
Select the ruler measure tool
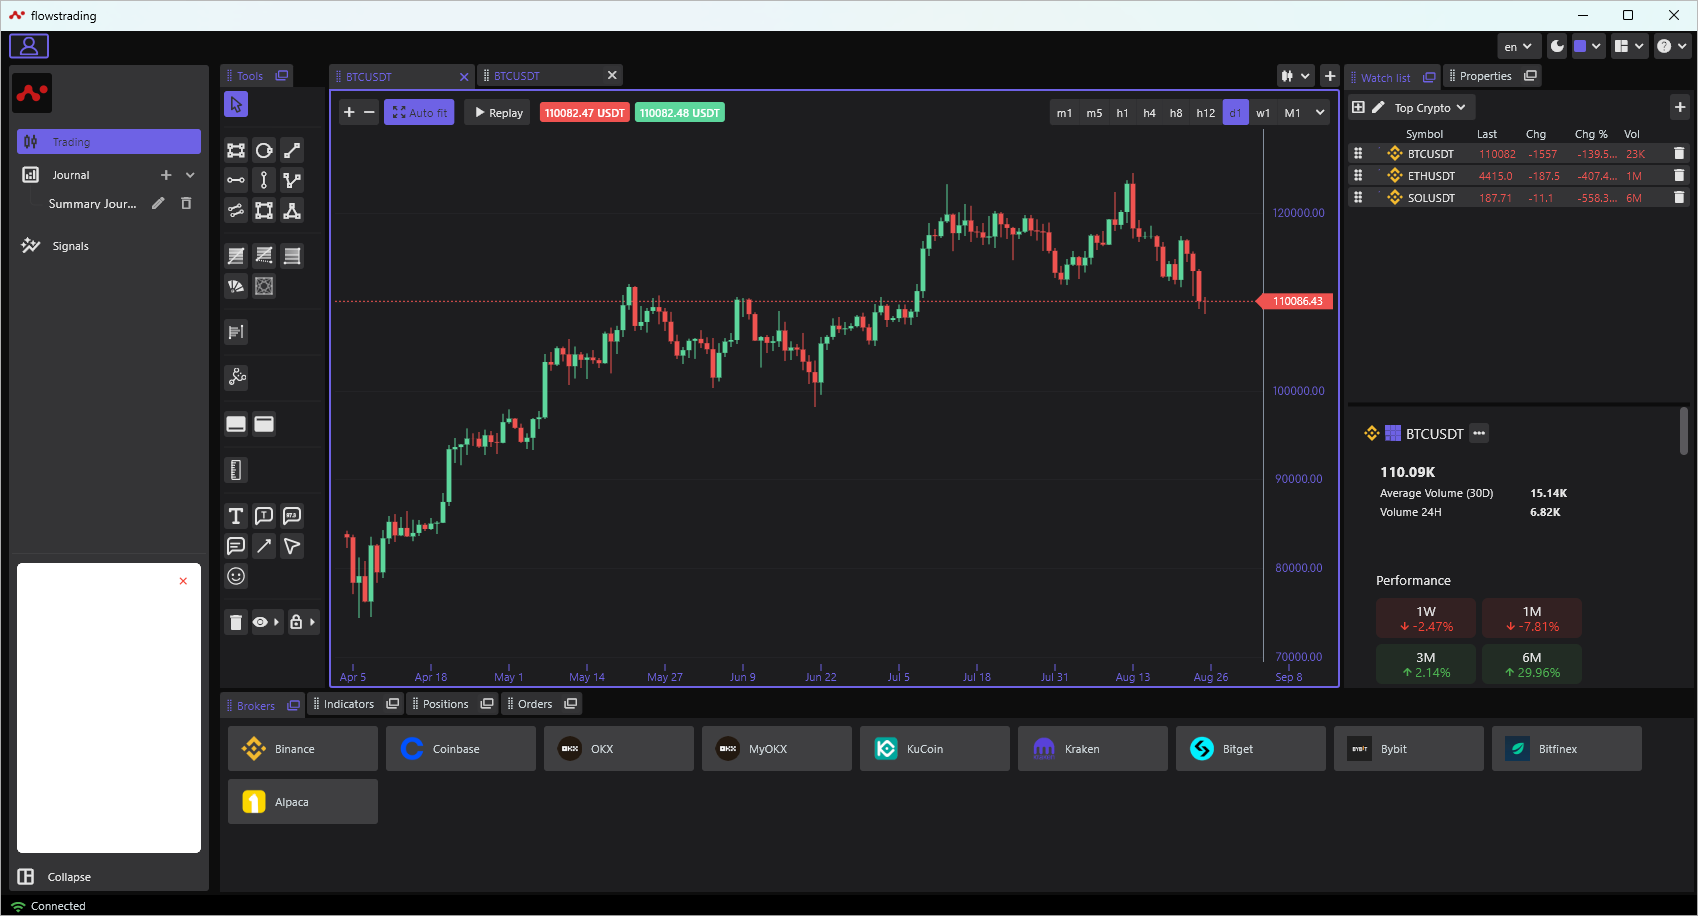click(236, 470)
